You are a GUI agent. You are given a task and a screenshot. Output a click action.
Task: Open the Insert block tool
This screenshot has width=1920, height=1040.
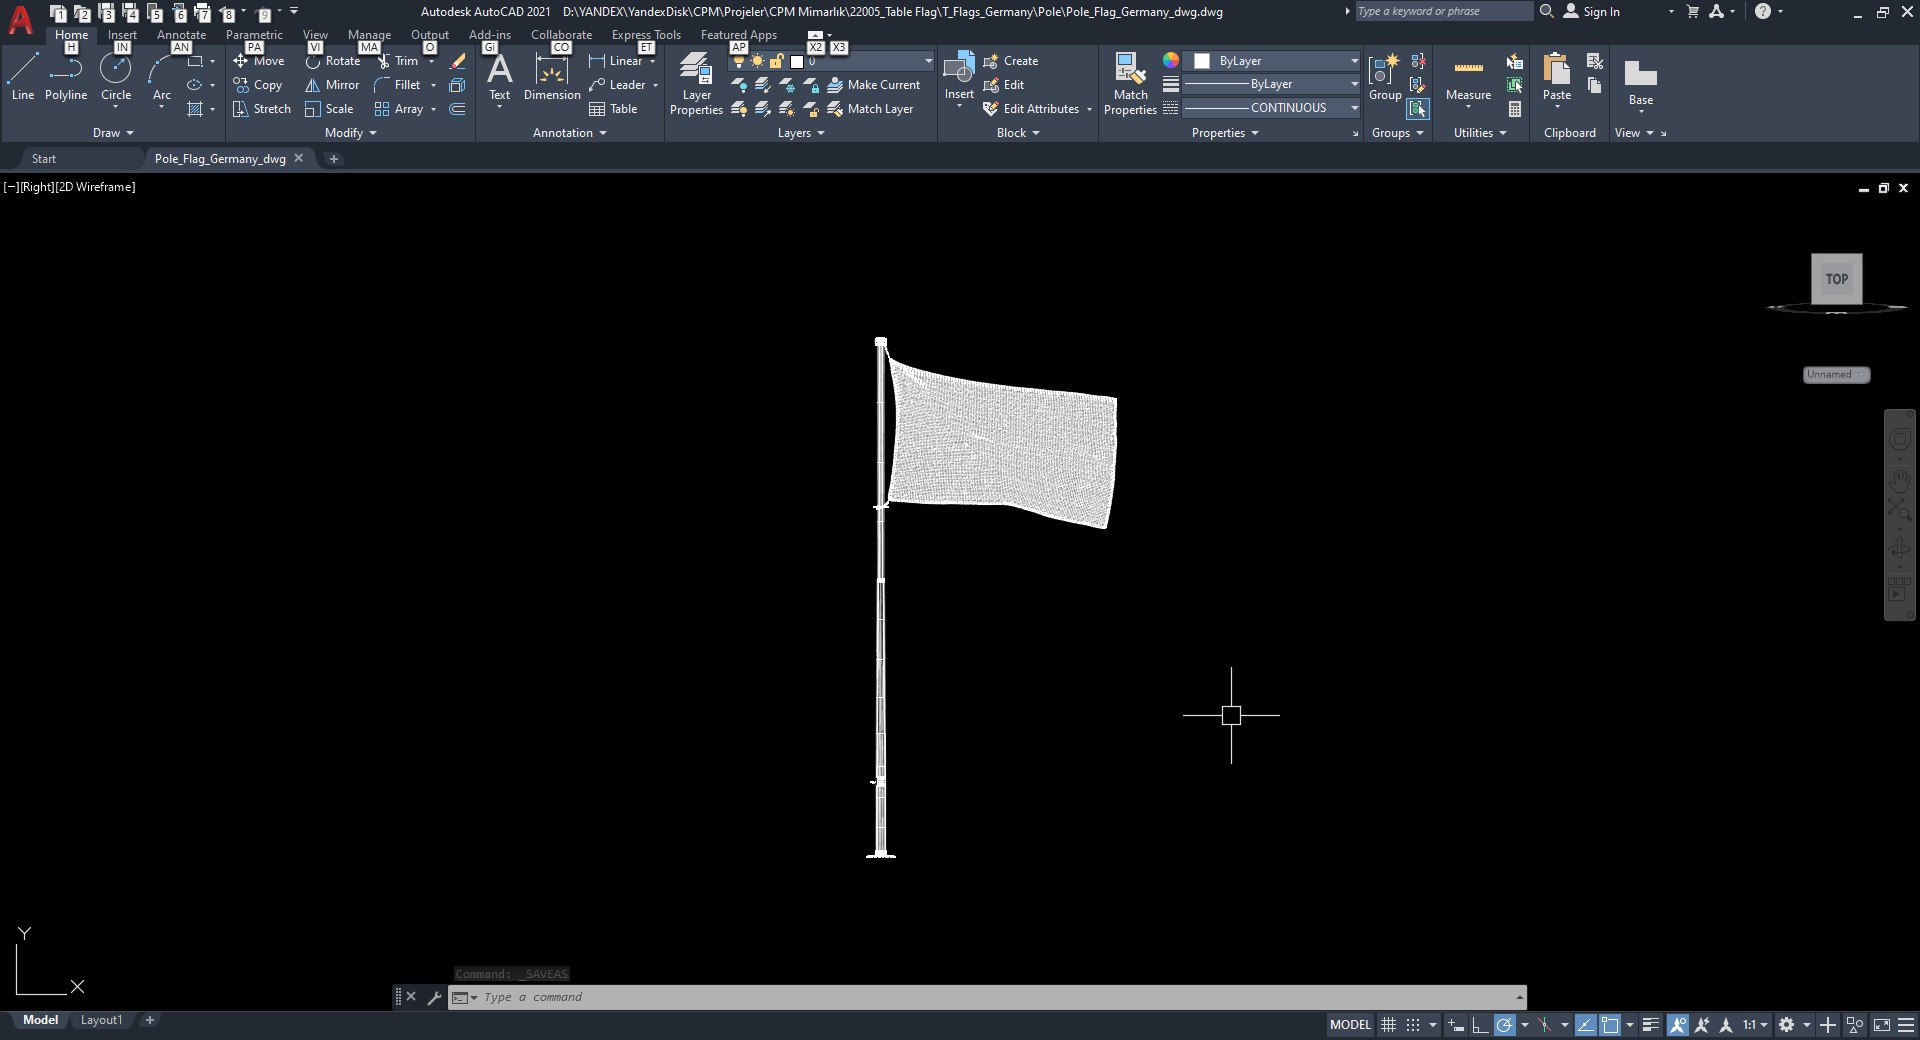pos(959,76)
